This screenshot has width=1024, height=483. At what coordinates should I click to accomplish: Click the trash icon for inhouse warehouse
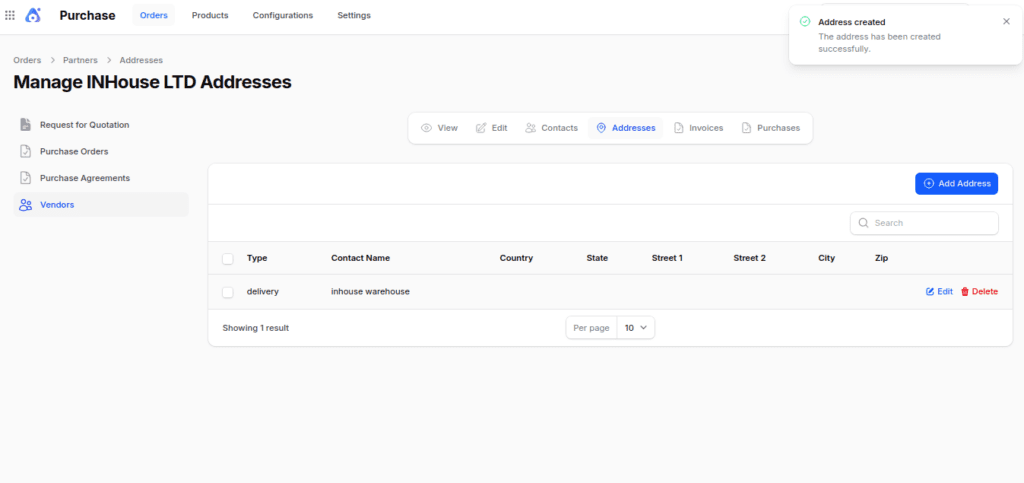[x=965, y=292]
